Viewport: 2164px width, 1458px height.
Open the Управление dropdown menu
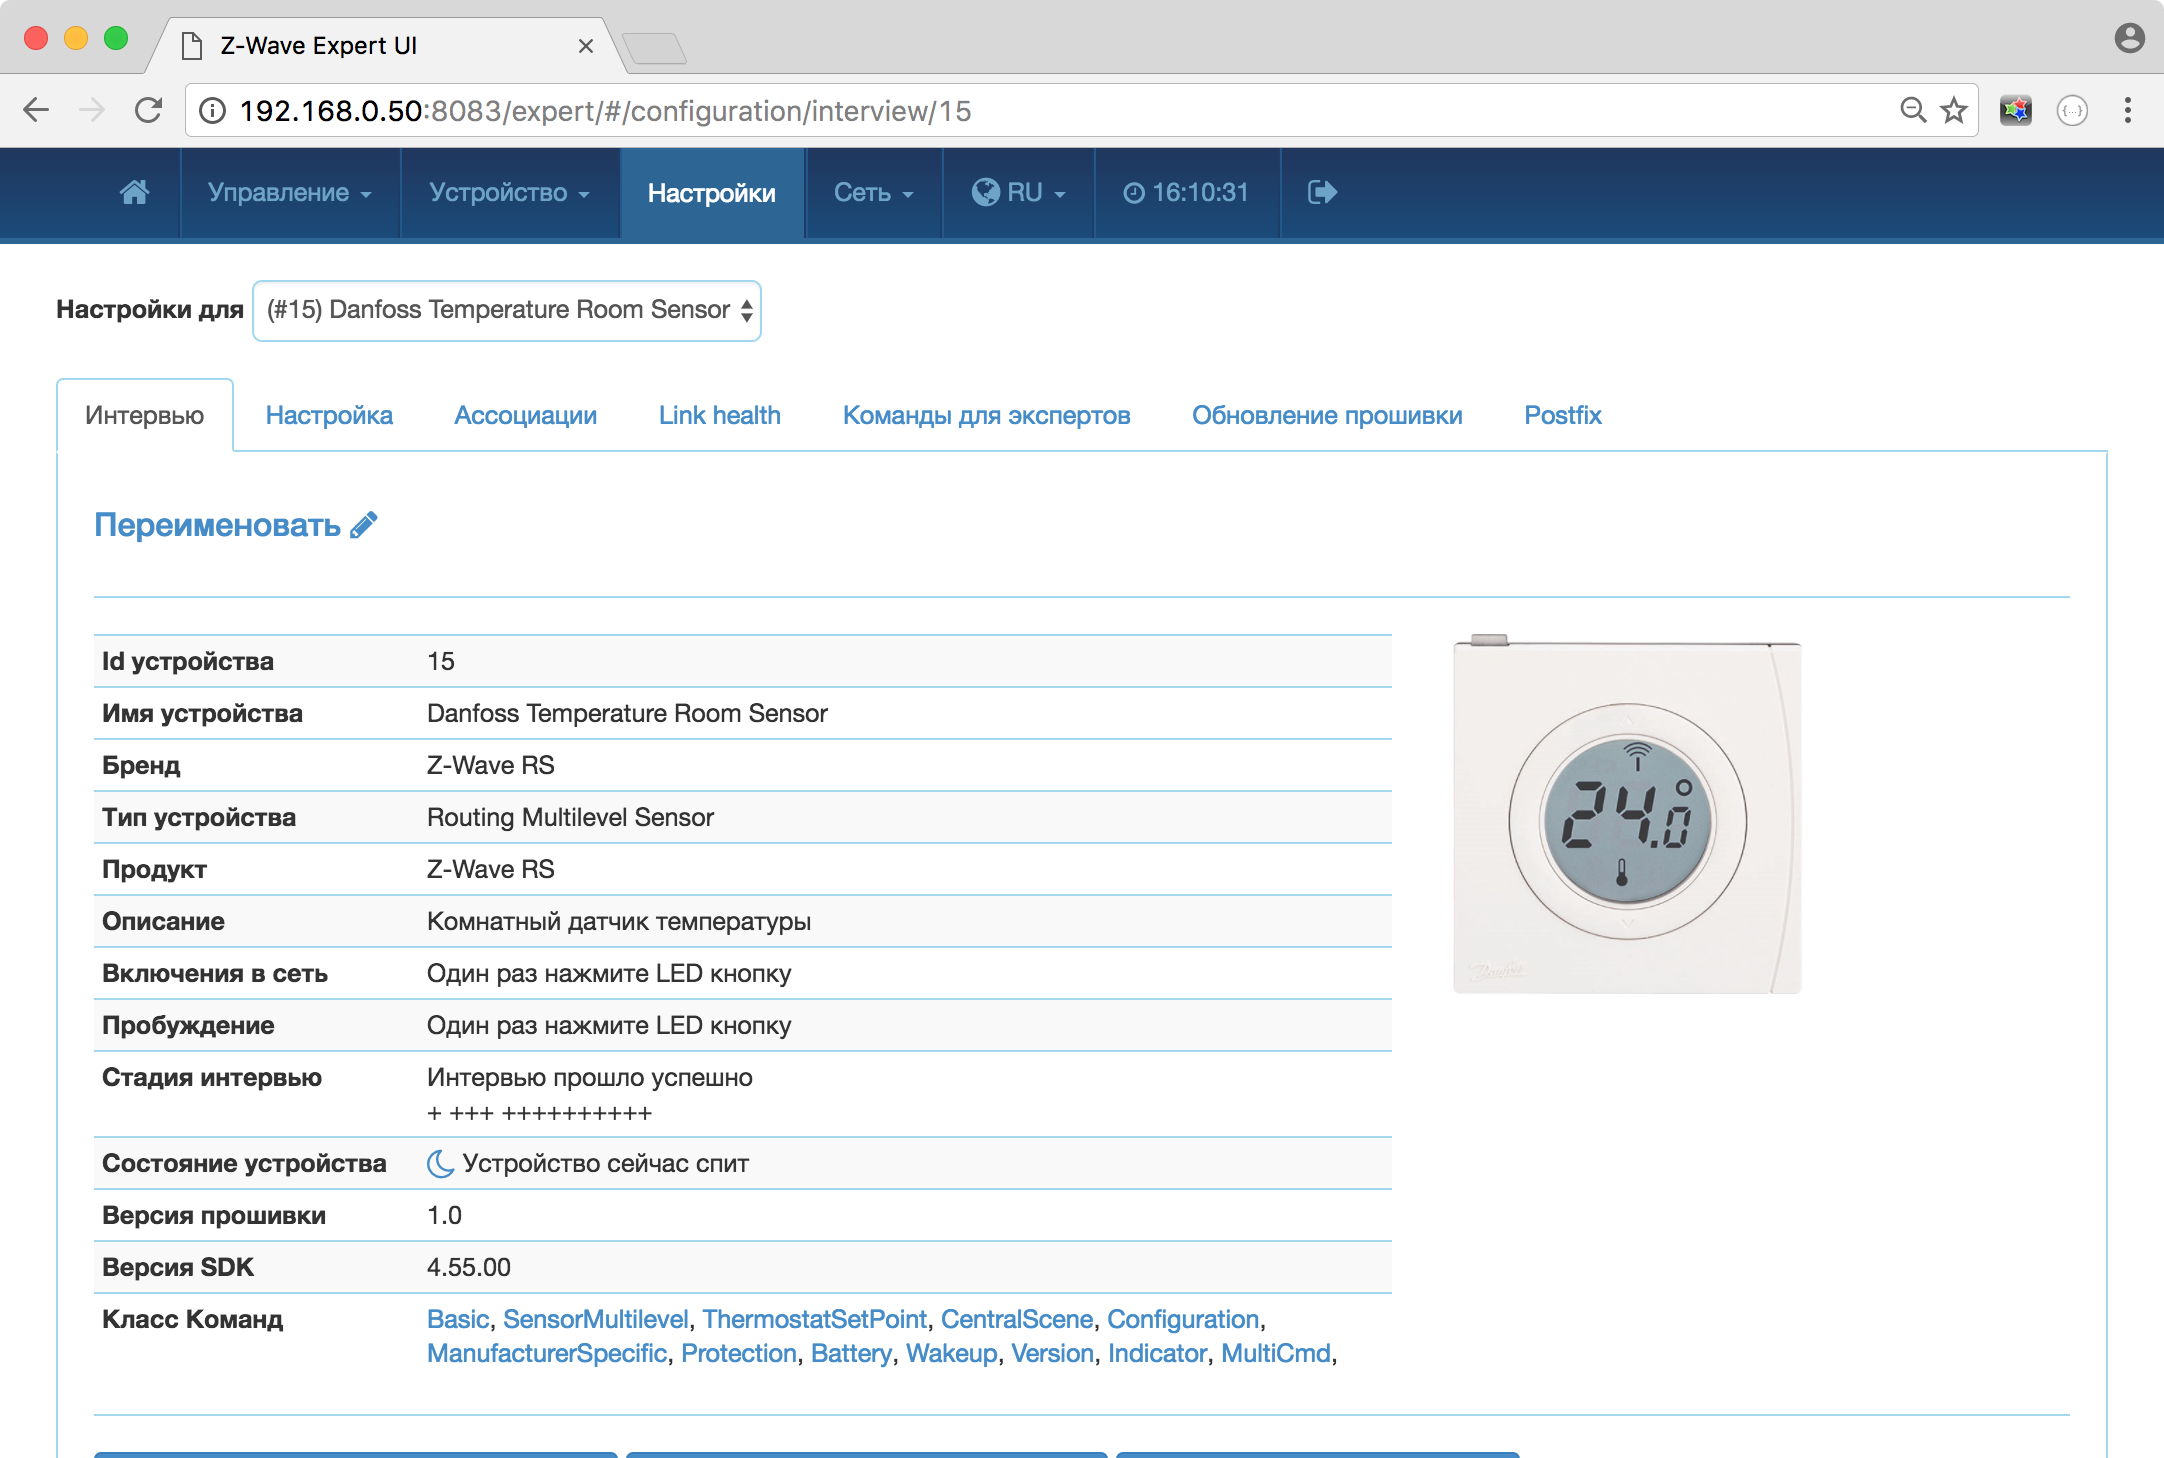[290, 192]
